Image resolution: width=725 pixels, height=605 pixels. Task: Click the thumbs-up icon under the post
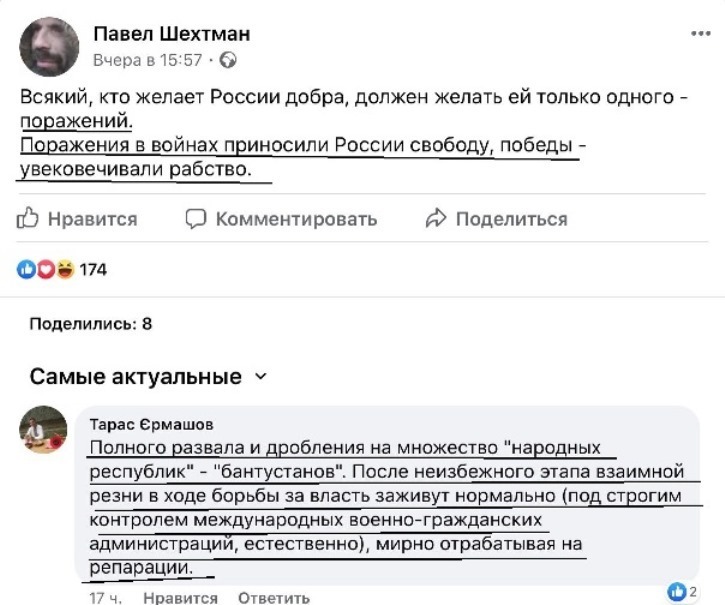tap(28, 218)
